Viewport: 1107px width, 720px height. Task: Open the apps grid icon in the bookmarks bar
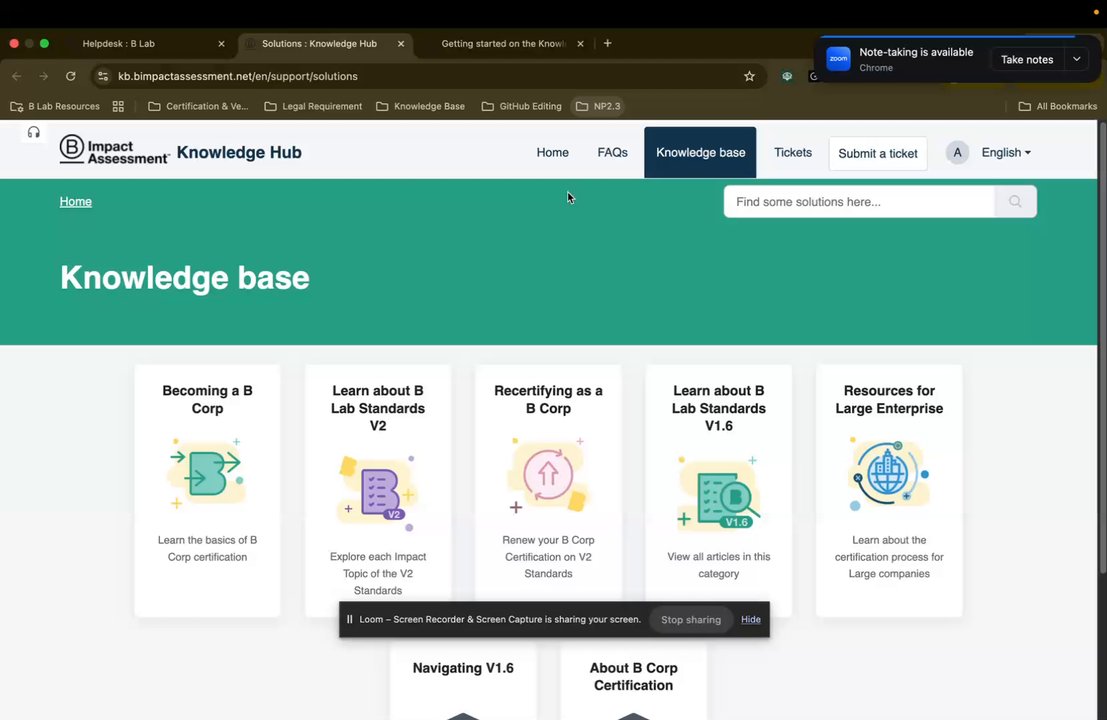point(118,107)
